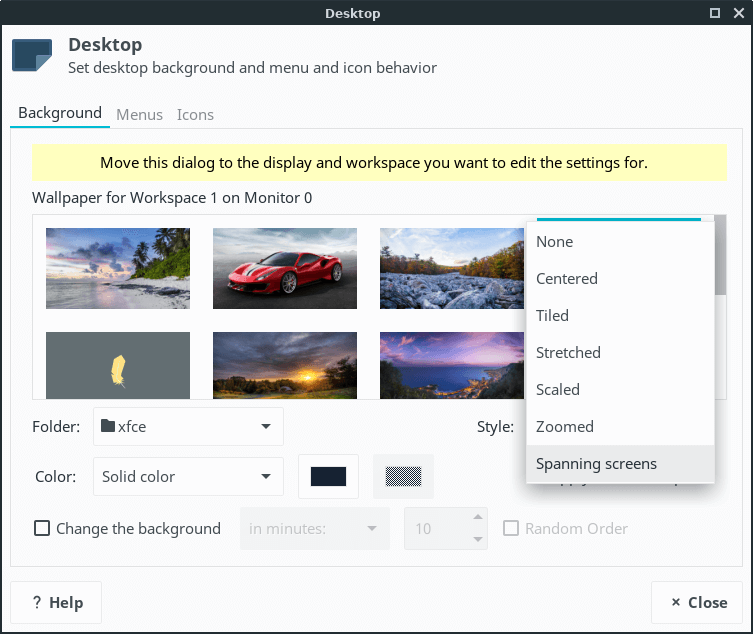Viewport: 753px width, 634px height.
Task: Select the rocky river landscape wallpaper
Action: [x=452, y=268]
